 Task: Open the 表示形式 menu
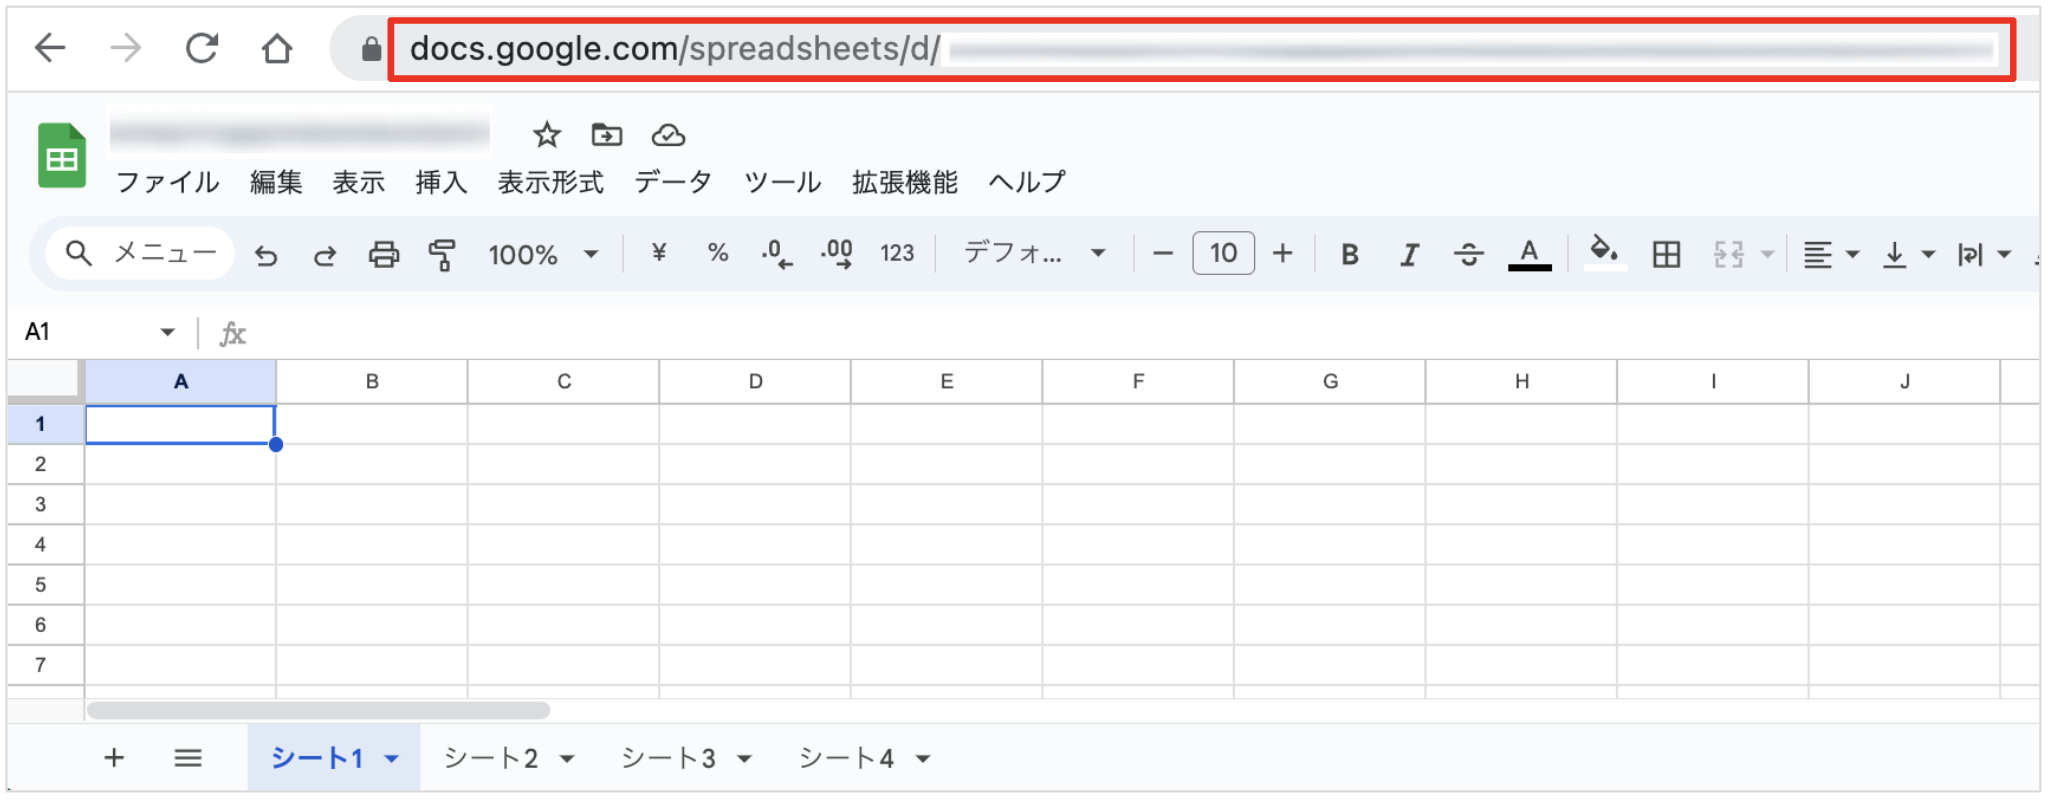click(551, 182)
